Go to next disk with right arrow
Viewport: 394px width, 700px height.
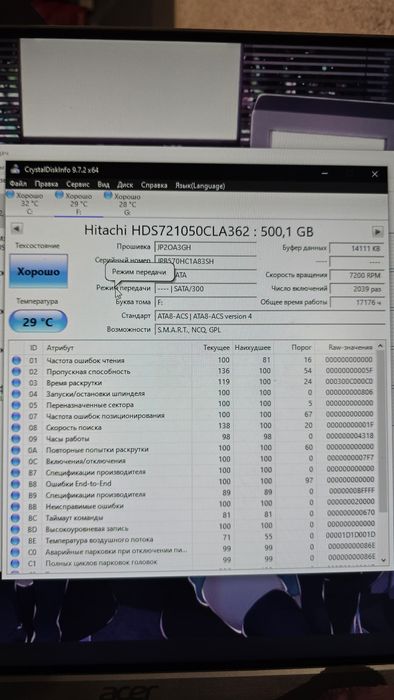377,232
